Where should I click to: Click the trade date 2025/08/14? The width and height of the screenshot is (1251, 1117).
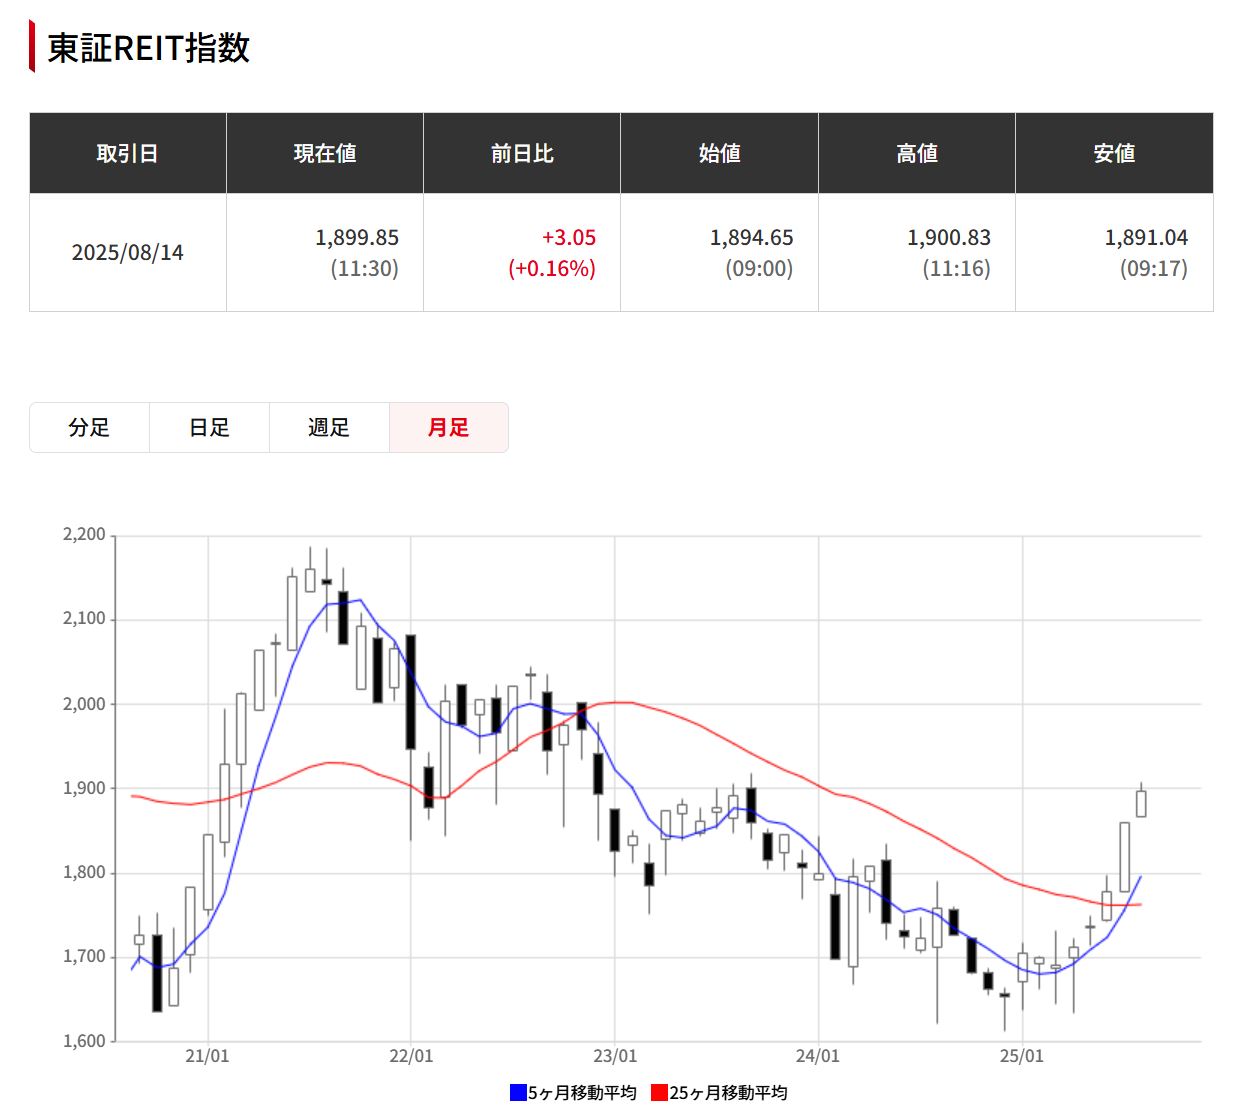coord(128,252)
